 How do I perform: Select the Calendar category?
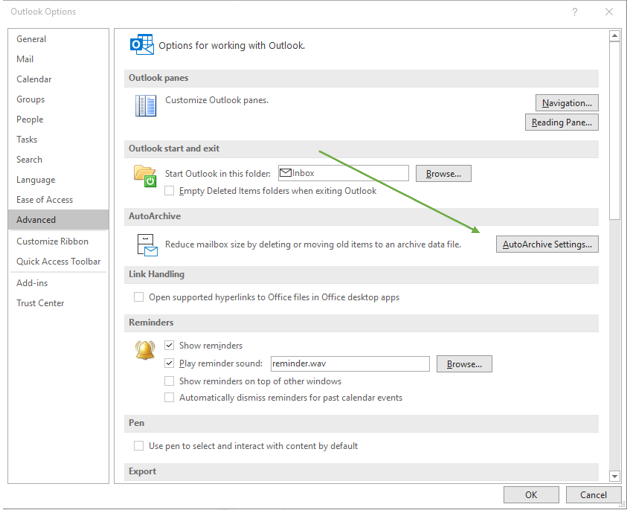click(x=58, y=79)
